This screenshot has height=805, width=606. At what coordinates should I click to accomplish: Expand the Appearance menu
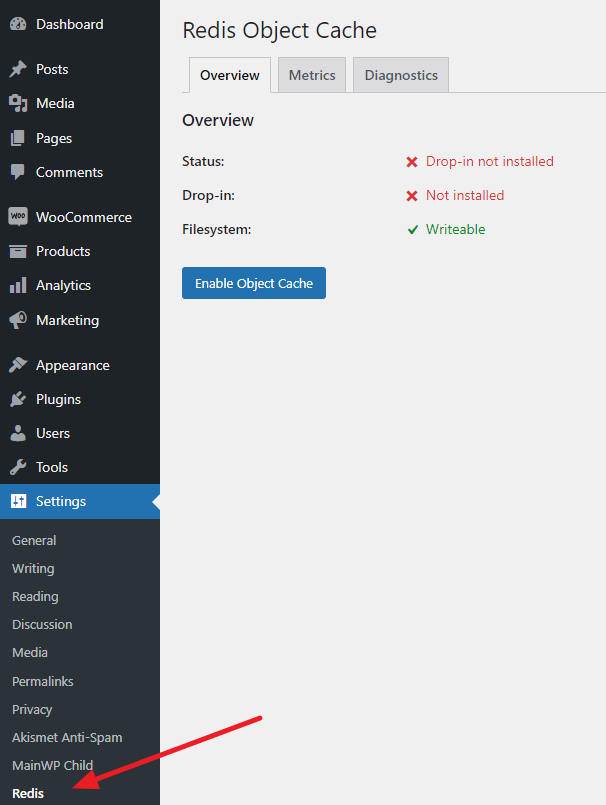(x=72, y=365)
